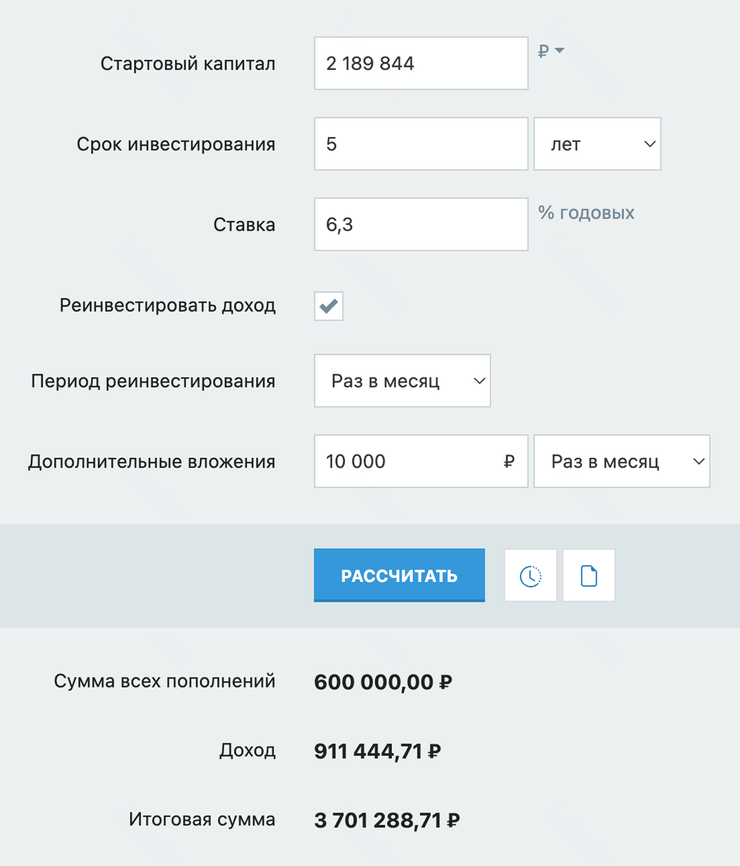
Task: Click the Стартовый капитал label
Action: [188, 64]
